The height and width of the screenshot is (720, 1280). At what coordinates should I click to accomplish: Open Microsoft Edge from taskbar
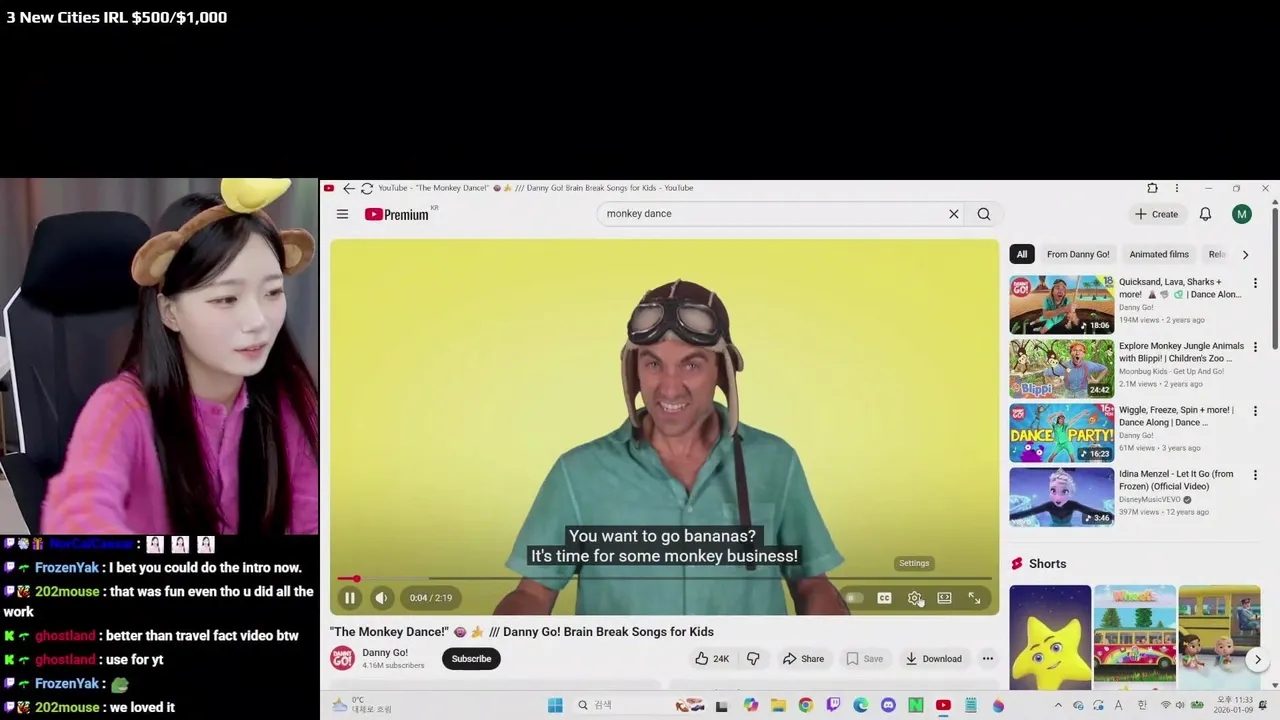click(860, 706)
